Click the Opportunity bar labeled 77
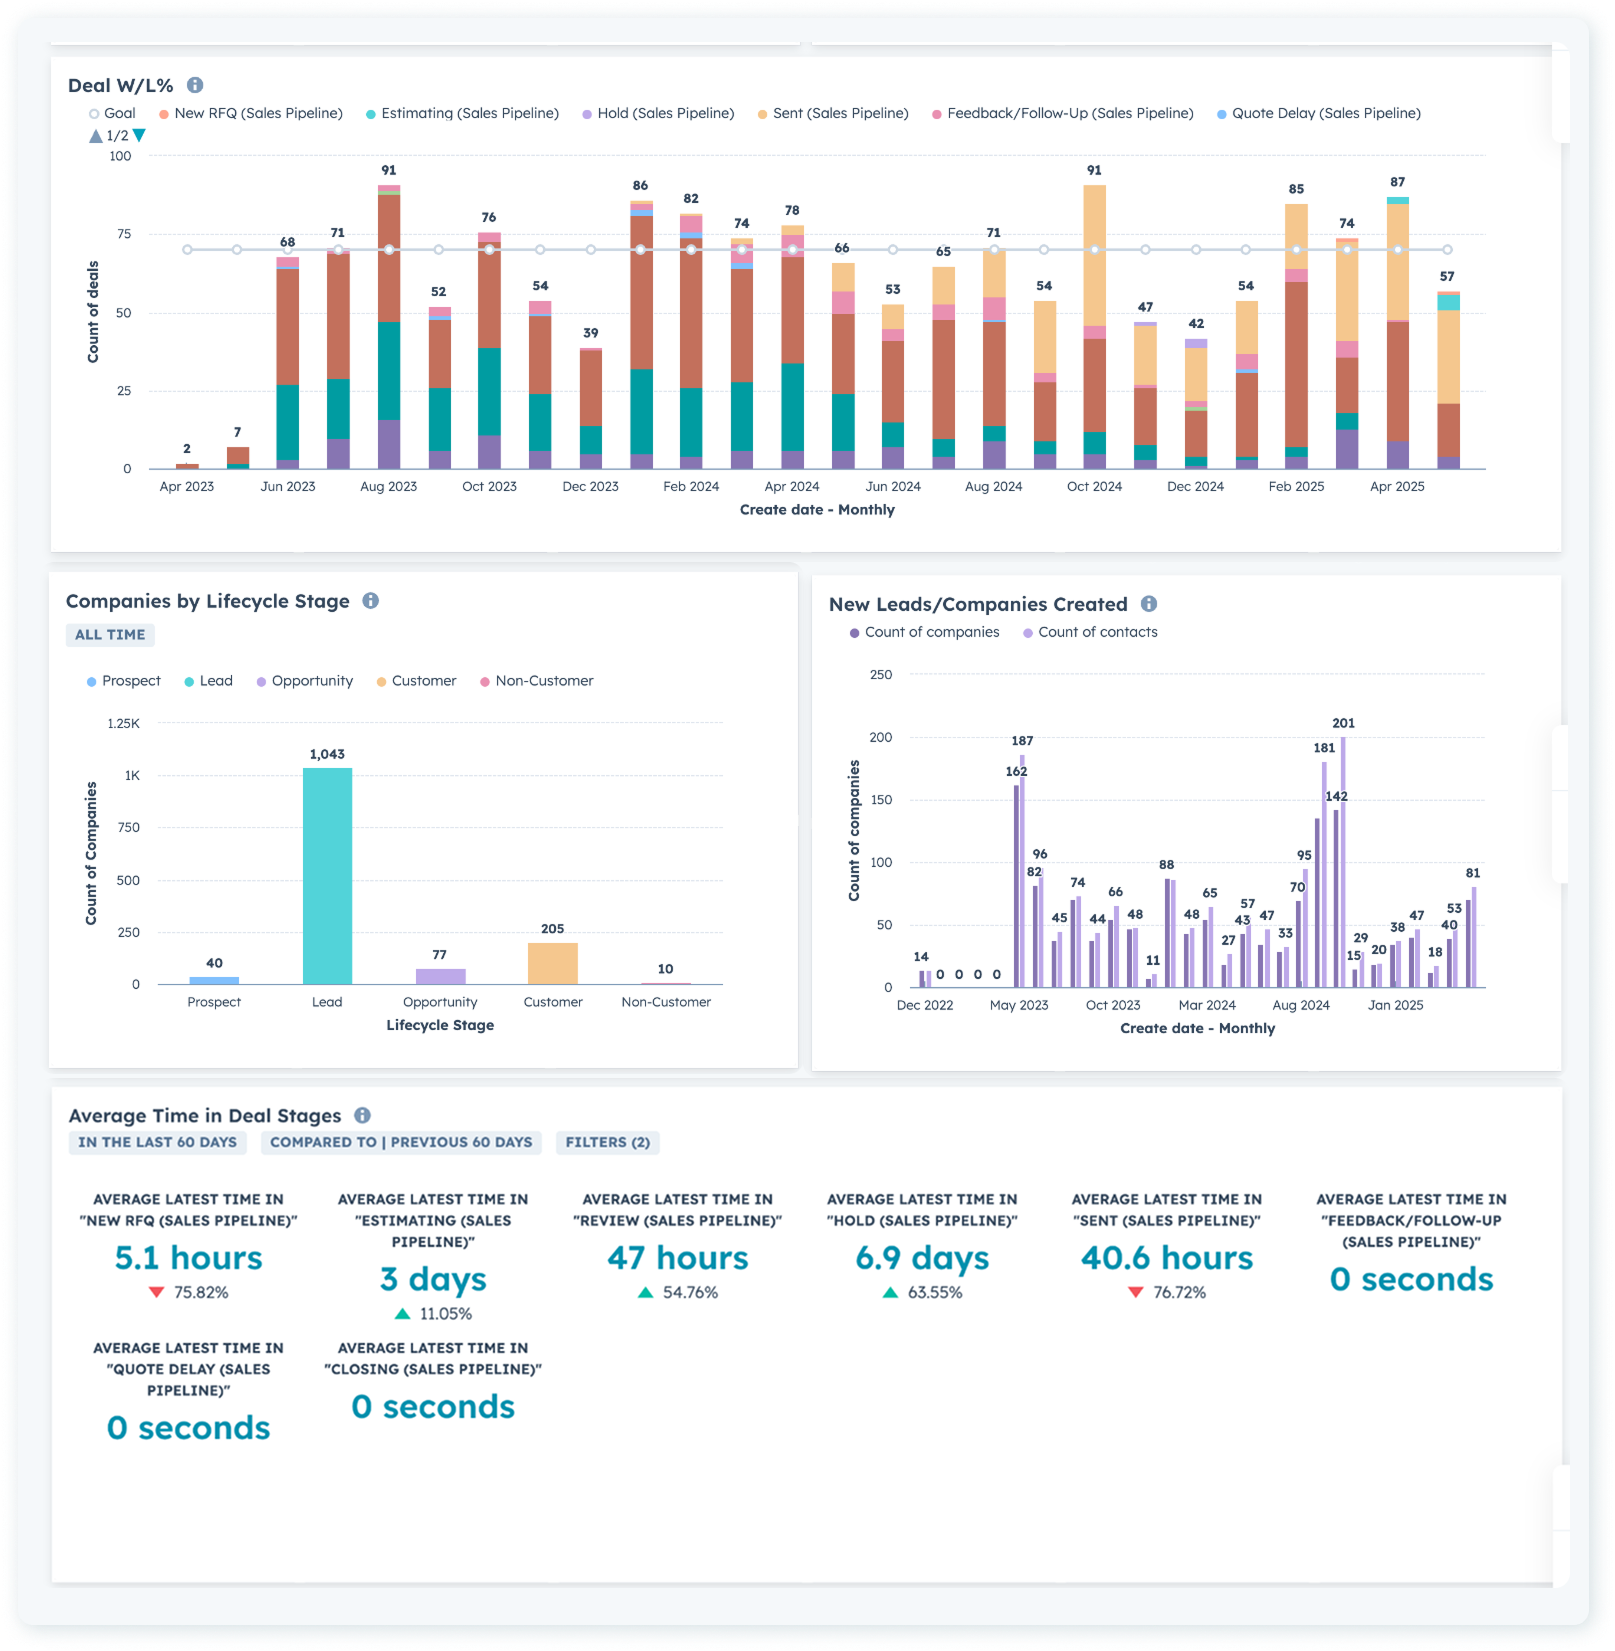The image size is (1615, 1651). 440,977
